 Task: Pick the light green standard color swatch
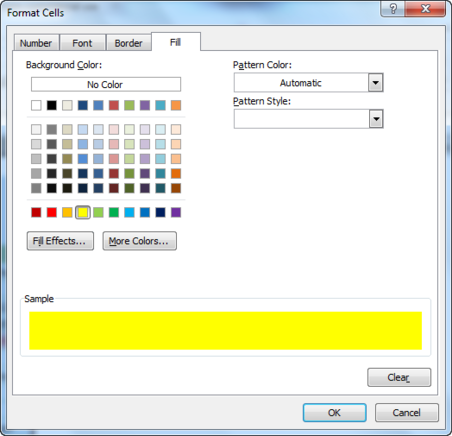(x=98, y=212)
